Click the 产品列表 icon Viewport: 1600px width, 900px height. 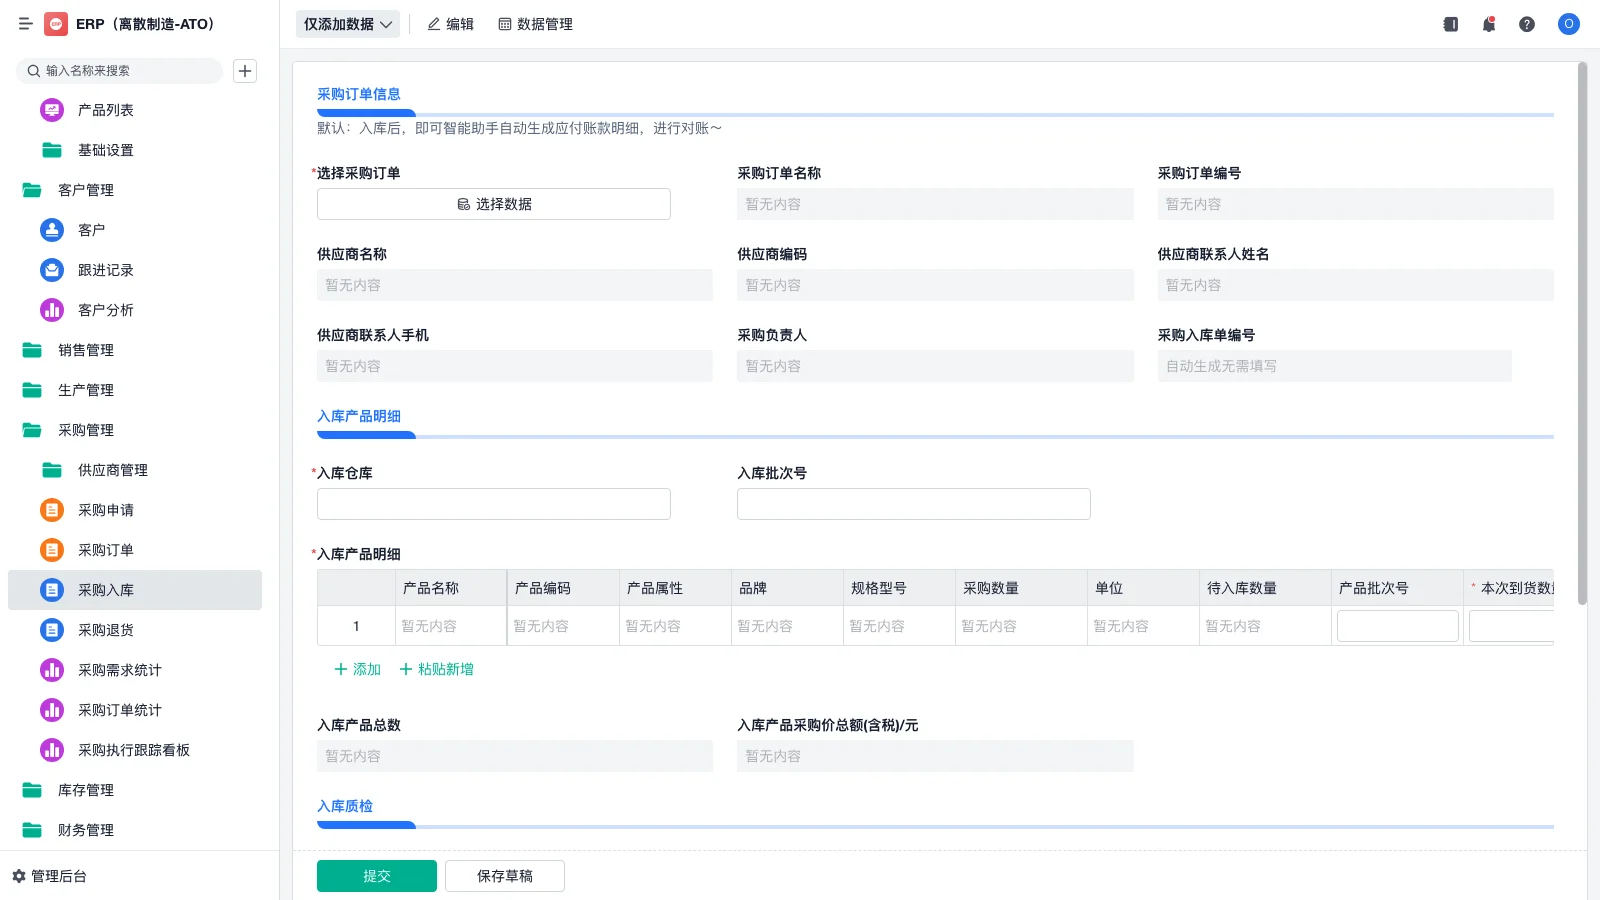(51, 110)
